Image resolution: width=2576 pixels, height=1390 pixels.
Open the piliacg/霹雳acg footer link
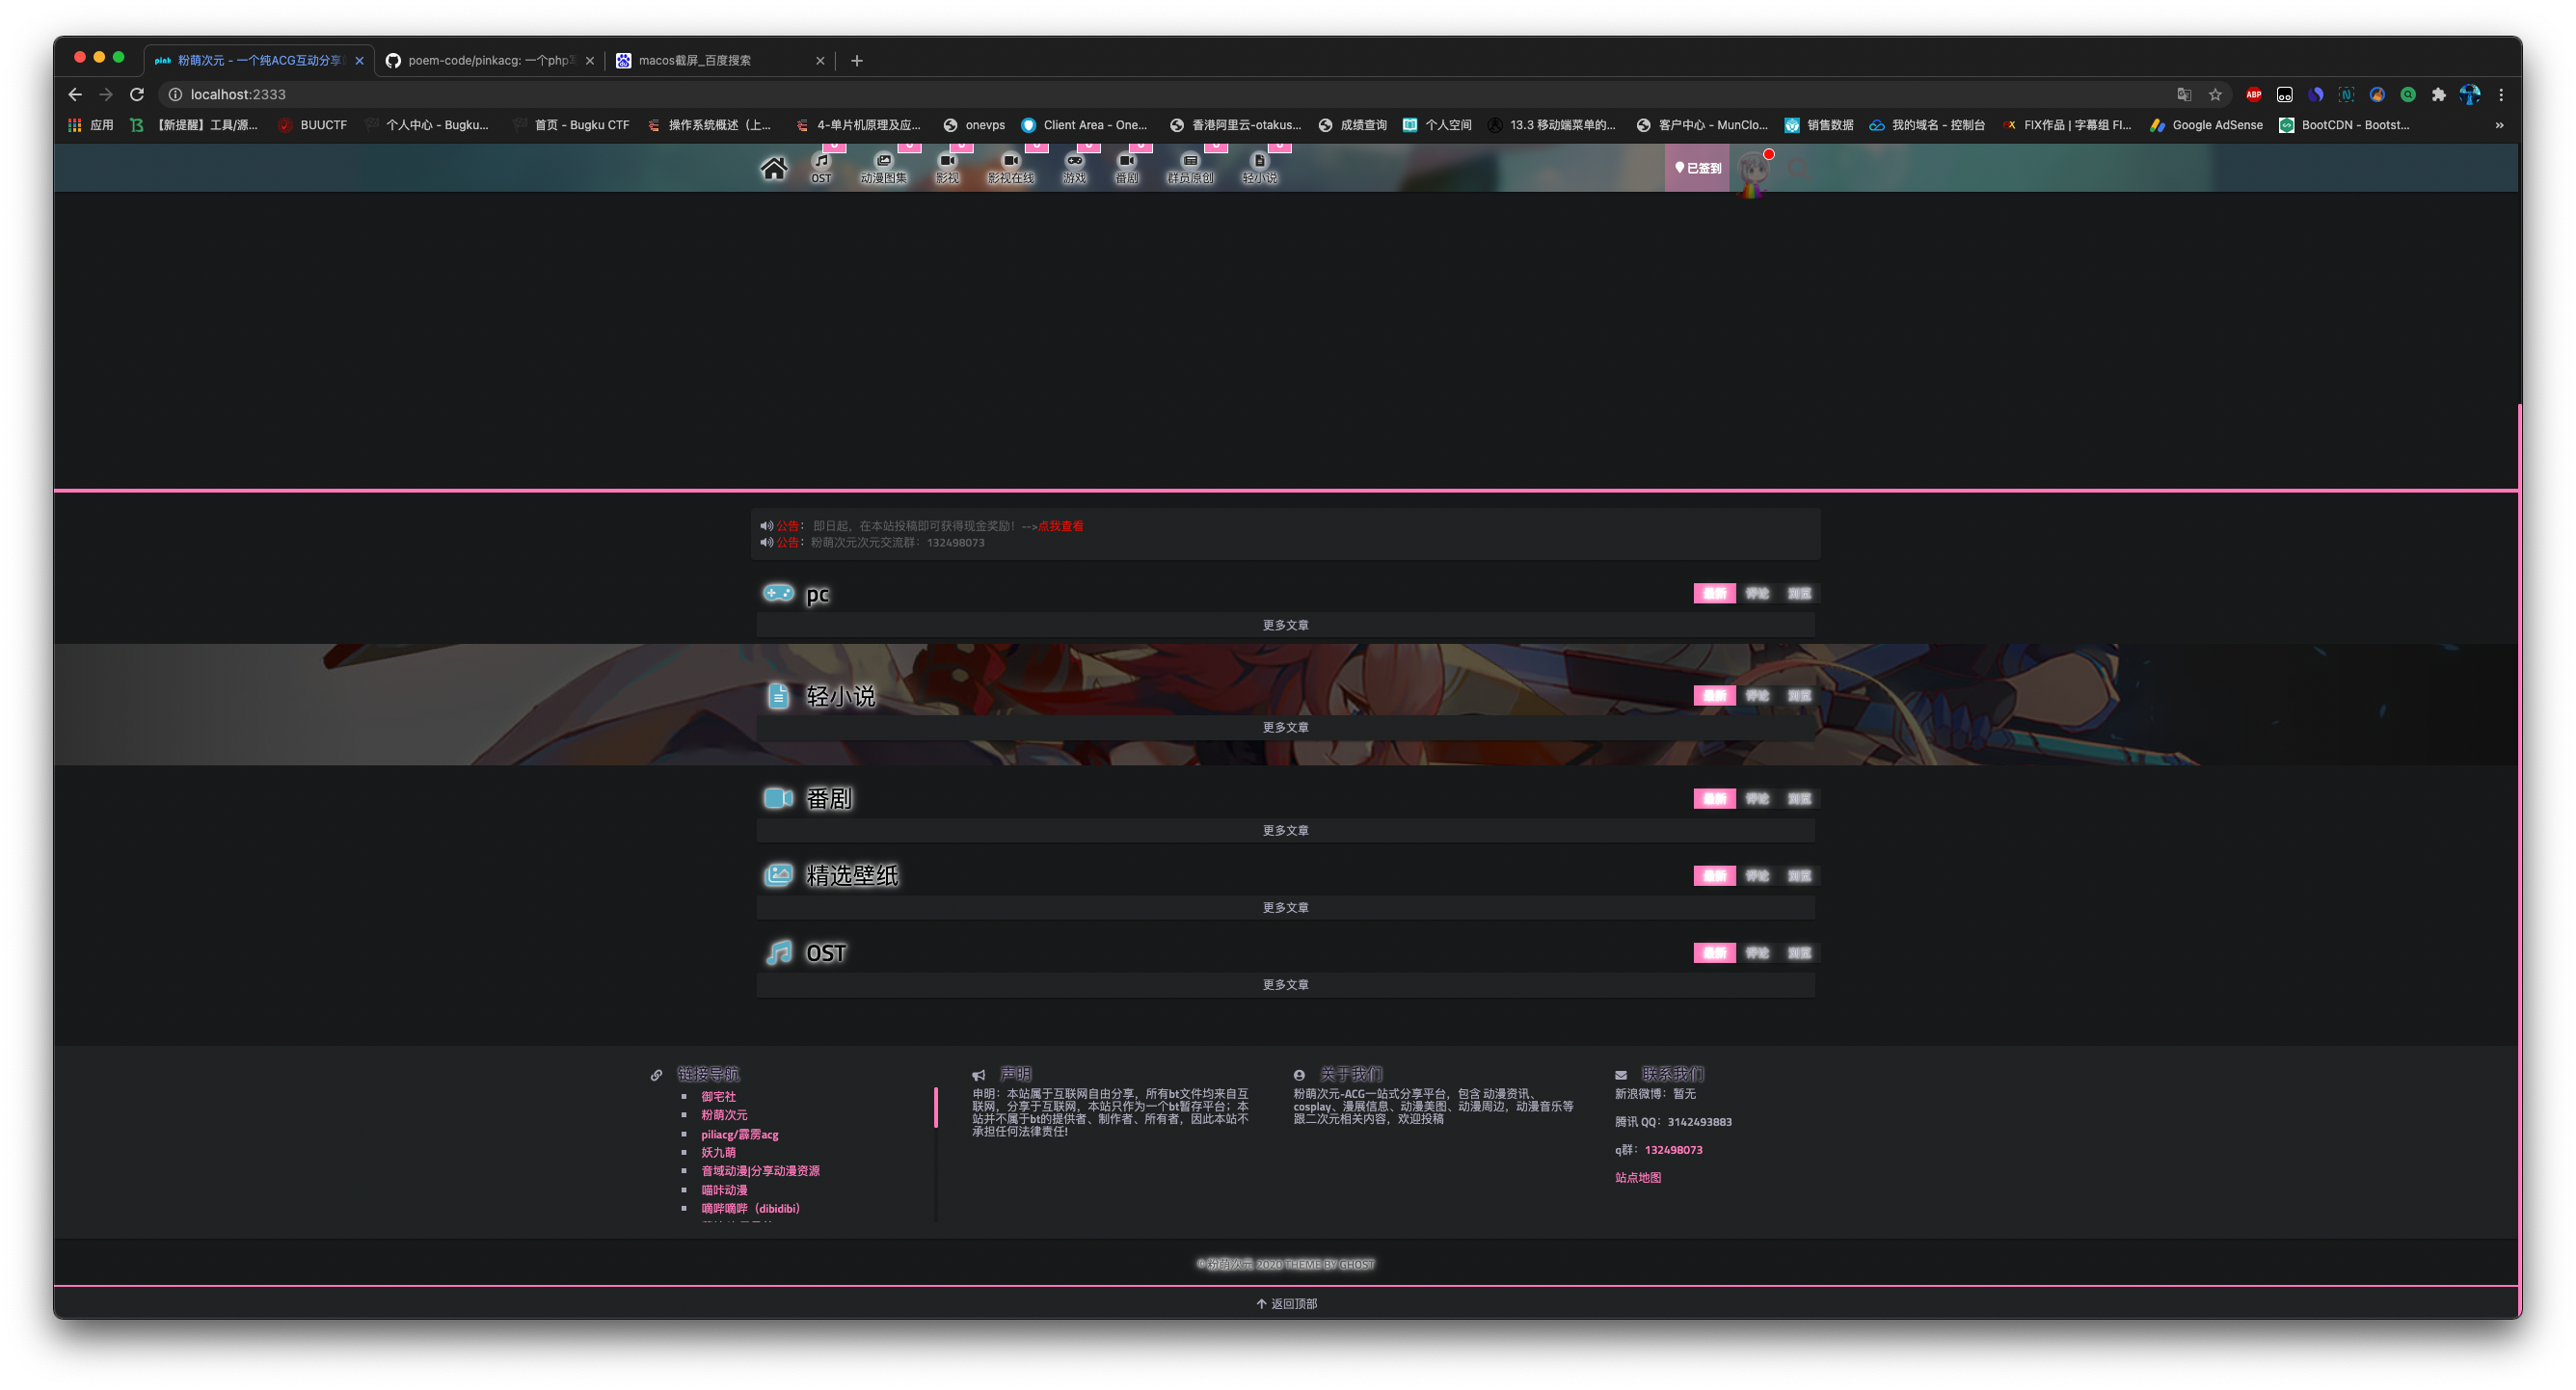click(x=739, y=1134)
